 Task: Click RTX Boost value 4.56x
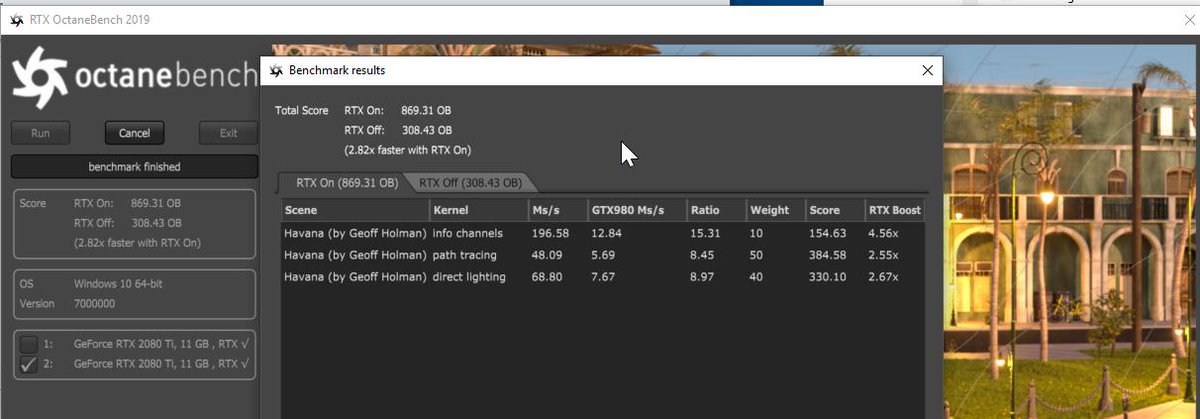click(x=885, y=233)
